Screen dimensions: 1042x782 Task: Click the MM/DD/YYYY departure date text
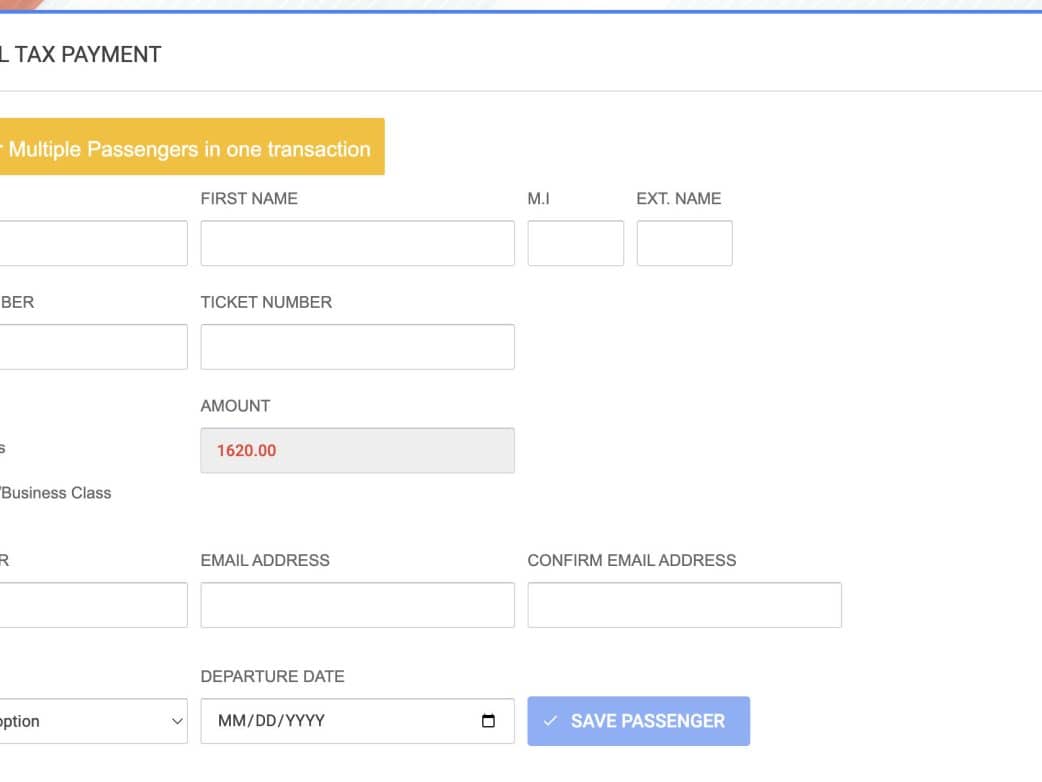point(272,721)
